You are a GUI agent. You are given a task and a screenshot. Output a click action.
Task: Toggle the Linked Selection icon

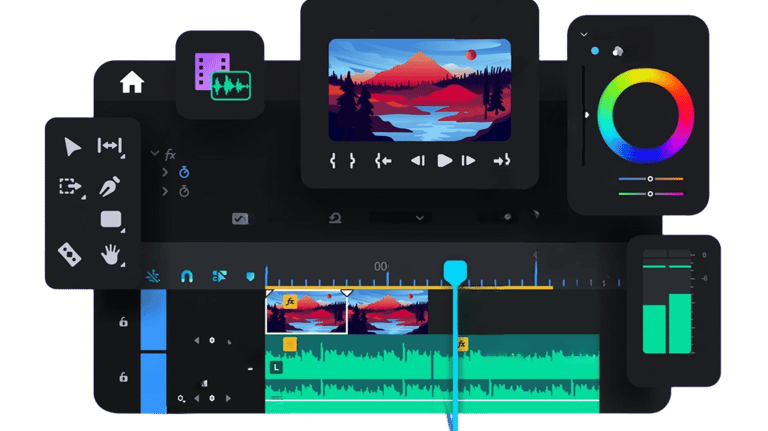pyautogui.click(x=219, y=276)
